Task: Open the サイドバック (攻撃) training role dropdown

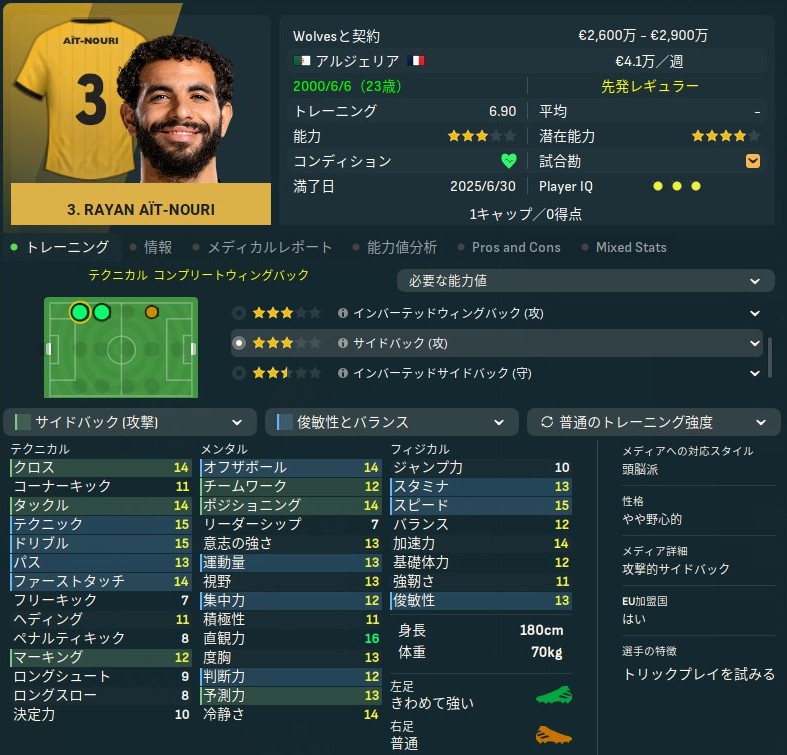Action: (x=130, y=422)
